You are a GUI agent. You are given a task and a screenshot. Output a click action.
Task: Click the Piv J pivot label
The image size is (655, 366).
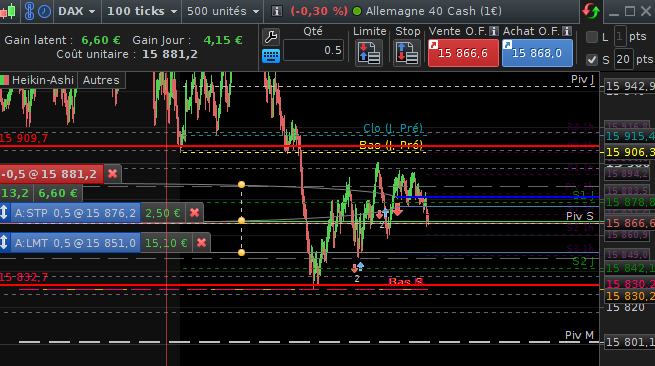pyautogui.click(x=582, y=79)
